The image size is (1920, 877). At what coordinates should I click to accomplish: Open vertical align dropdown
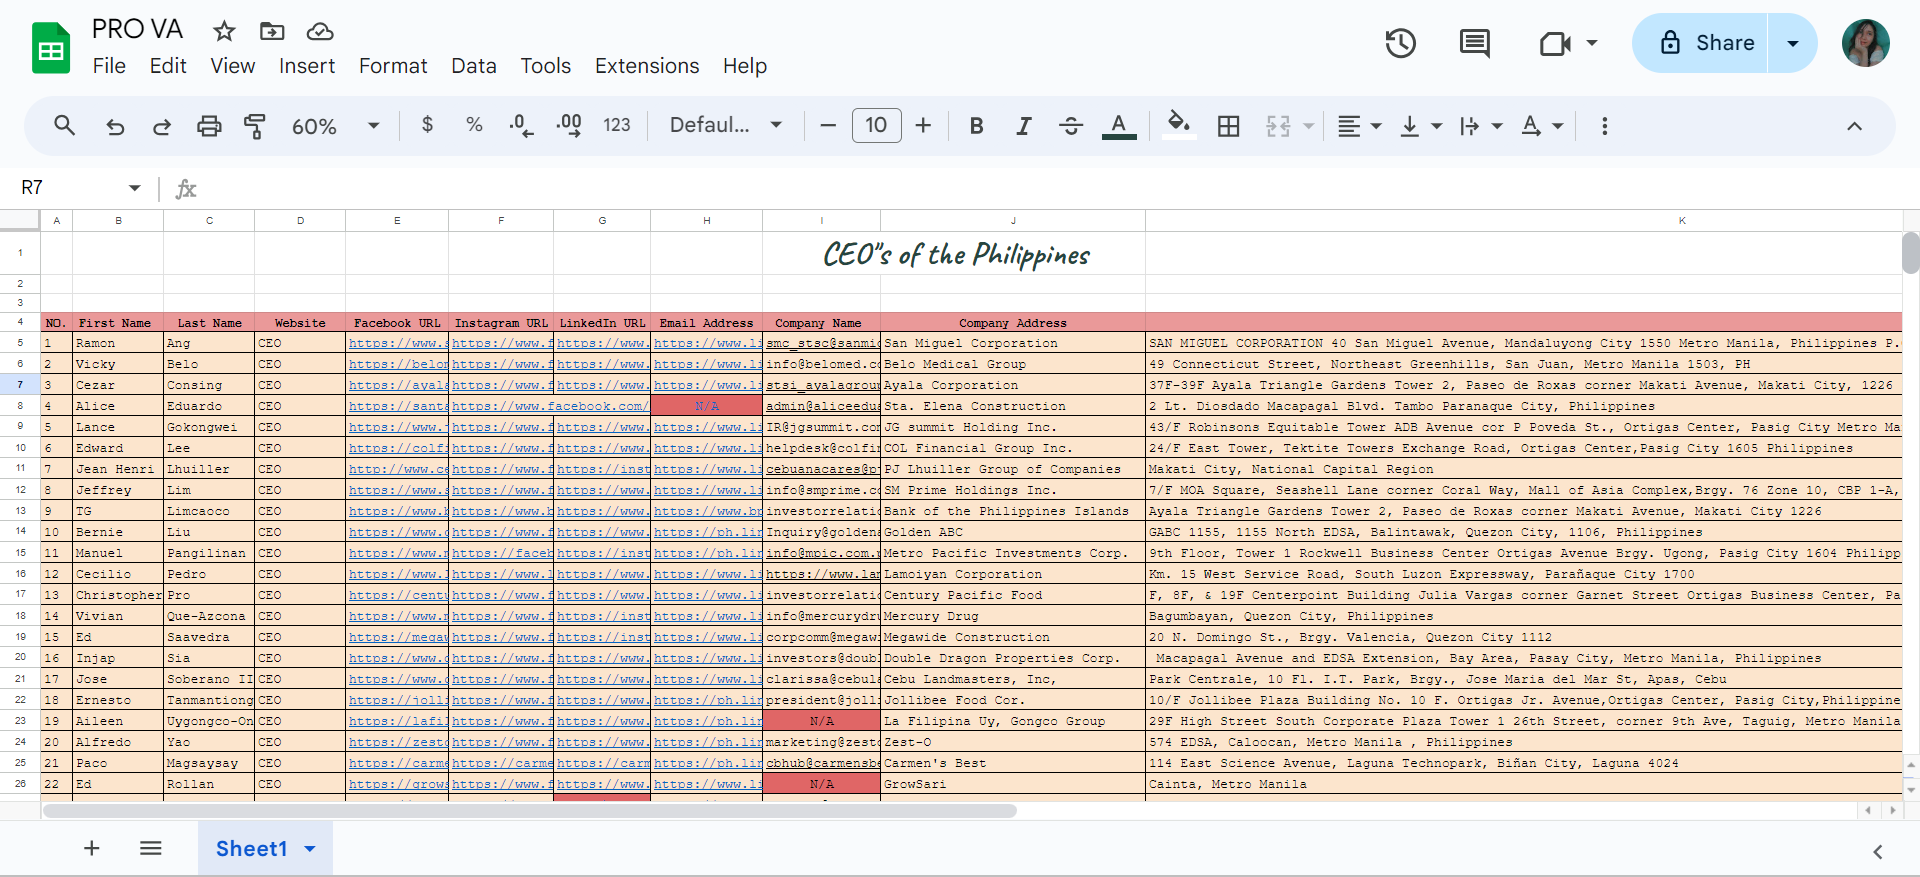point(1421,126)
